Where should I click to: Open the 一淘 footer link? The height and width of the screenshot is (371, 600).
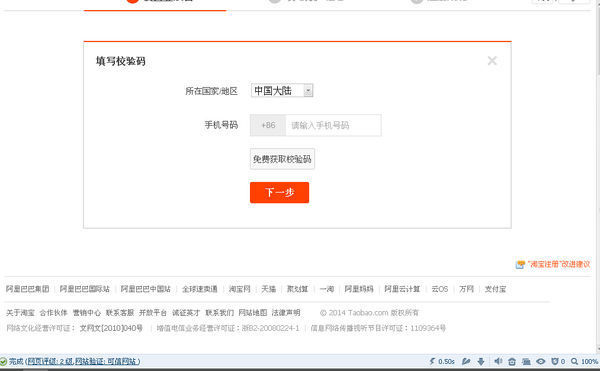[x=327, y=289]
